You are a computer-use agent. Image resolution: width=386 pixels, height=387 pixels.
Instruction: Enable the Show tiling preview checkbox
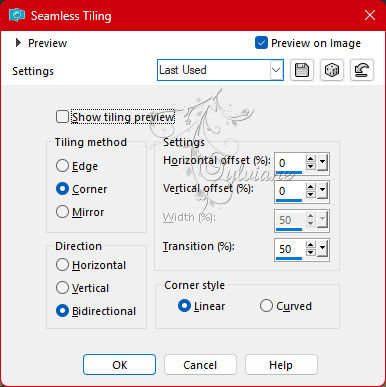62,117
